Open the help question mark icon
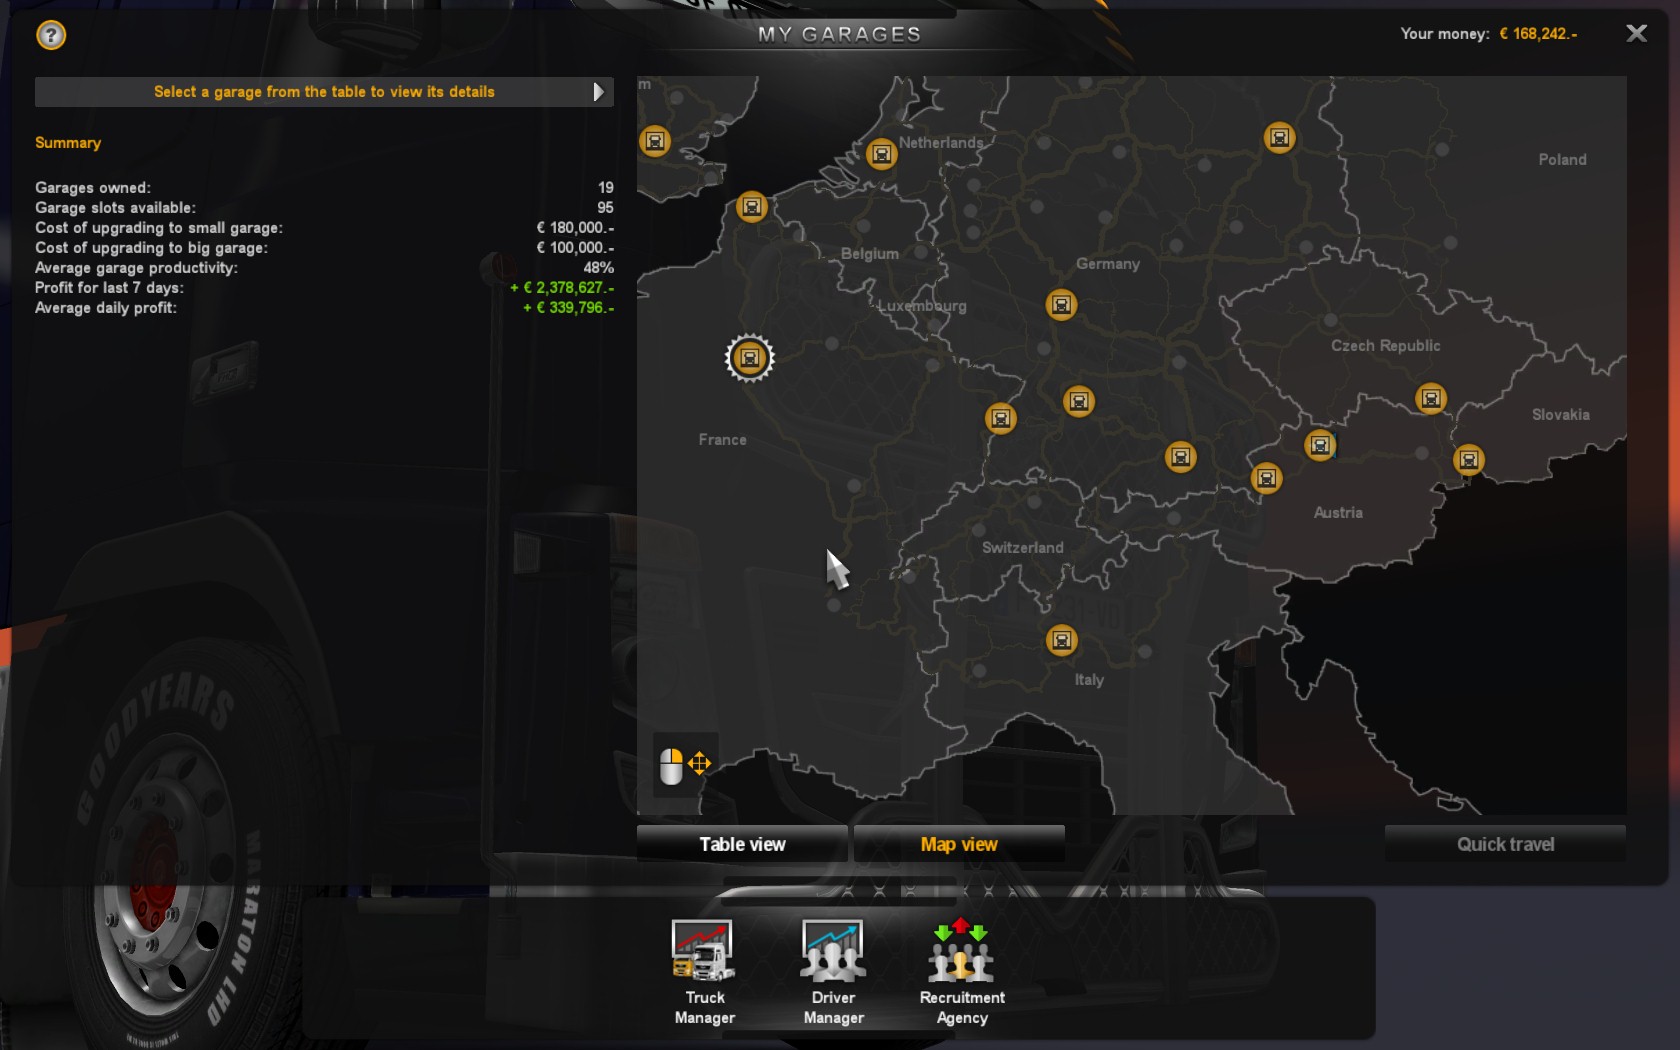Image resolution: width=1680 pixels, height=1050 pixels. 51,35
